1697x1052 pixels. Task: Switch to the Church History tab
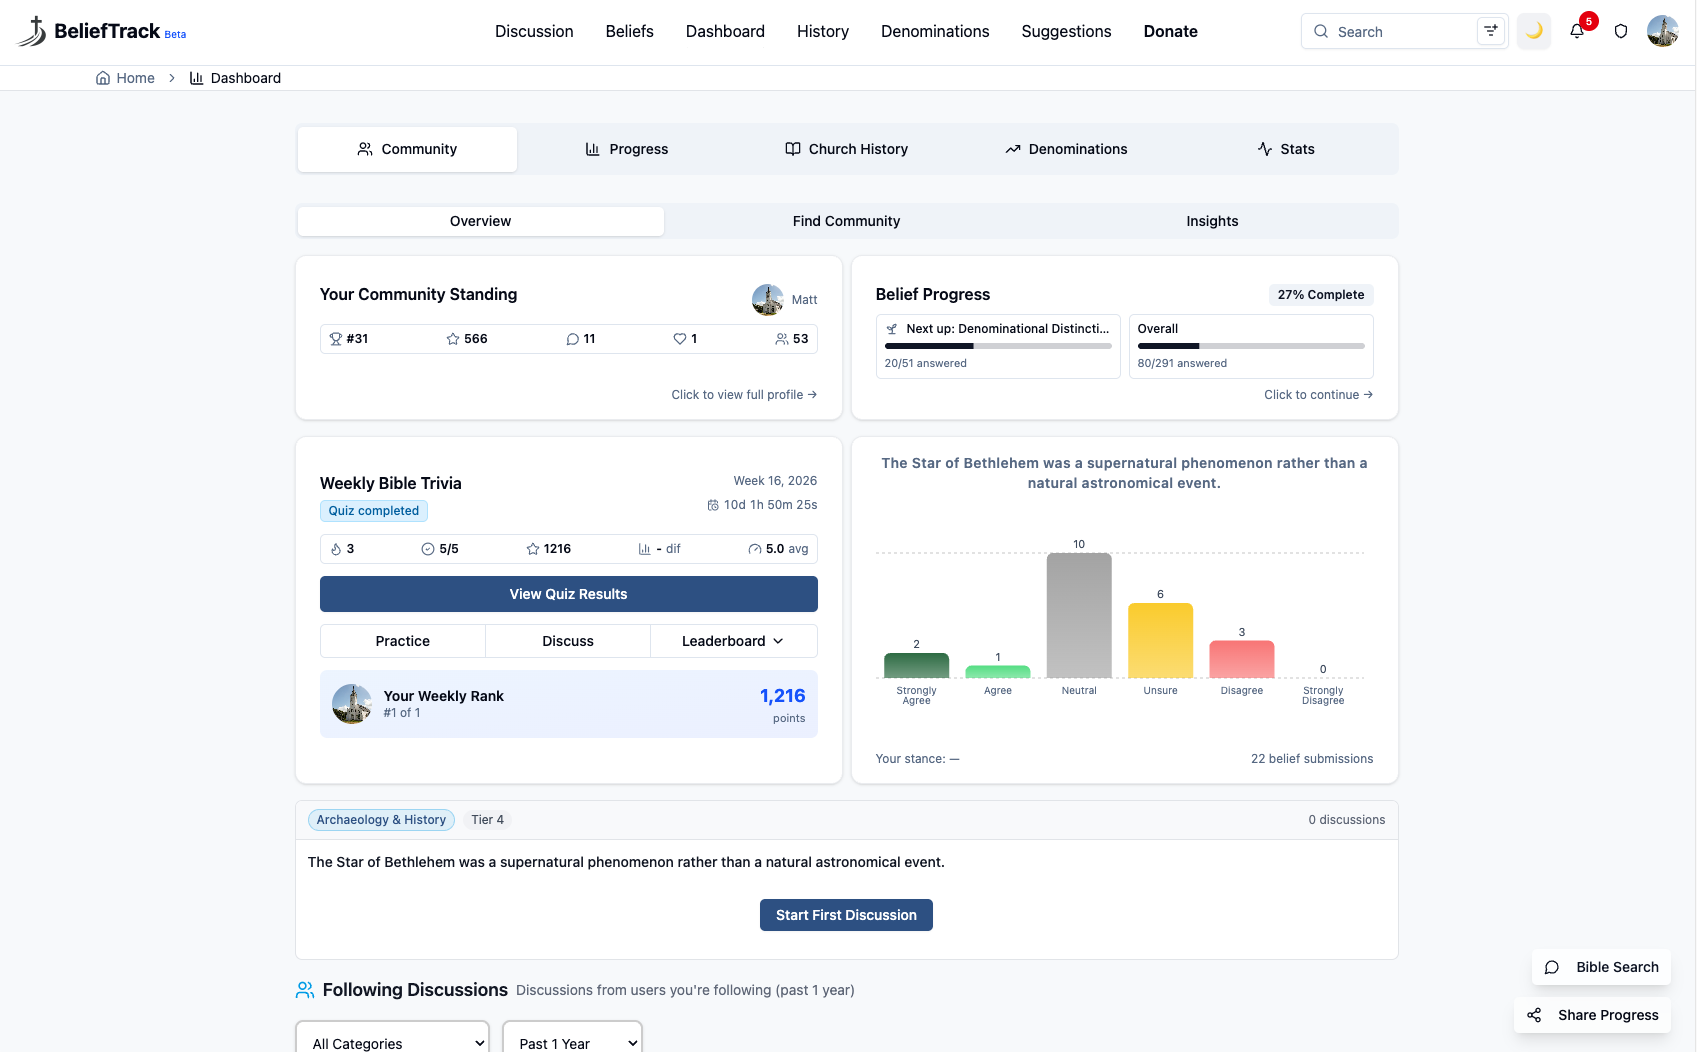point(846,149)
